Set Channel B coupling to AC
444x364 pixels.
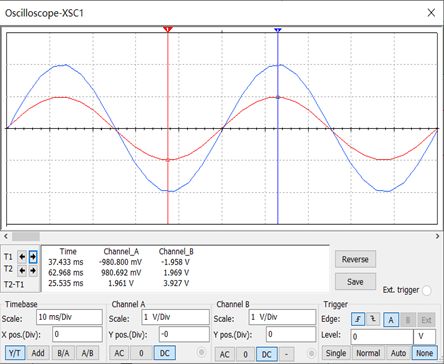coord(225,354)
